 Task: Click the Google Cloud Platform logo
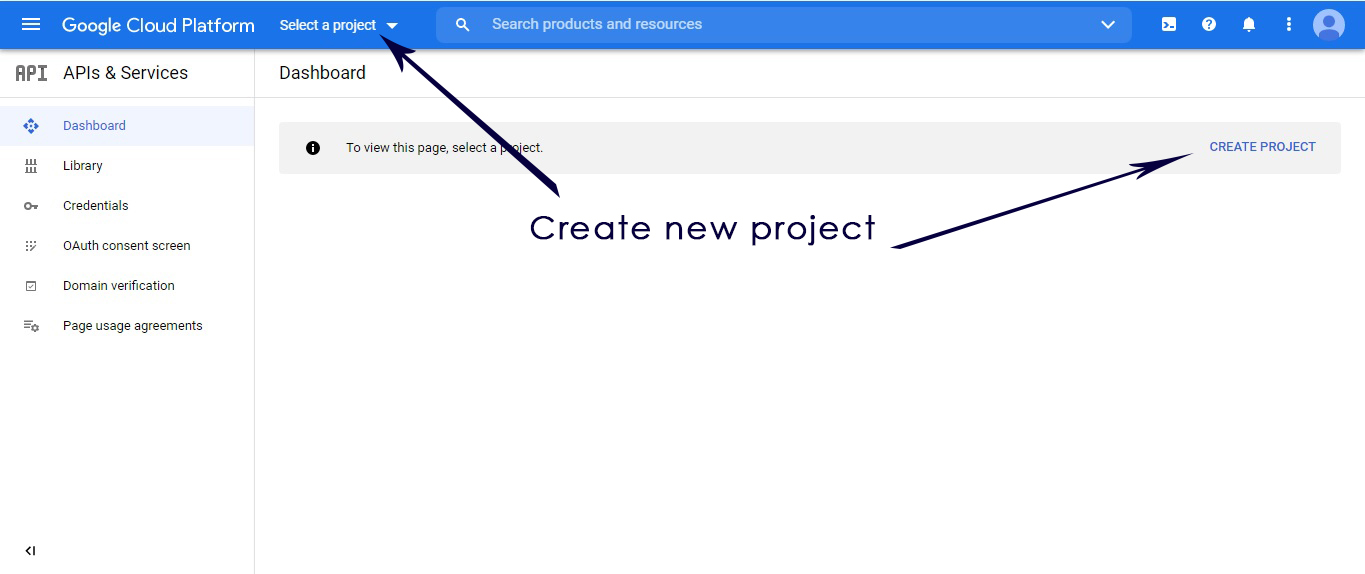point(158,25)
